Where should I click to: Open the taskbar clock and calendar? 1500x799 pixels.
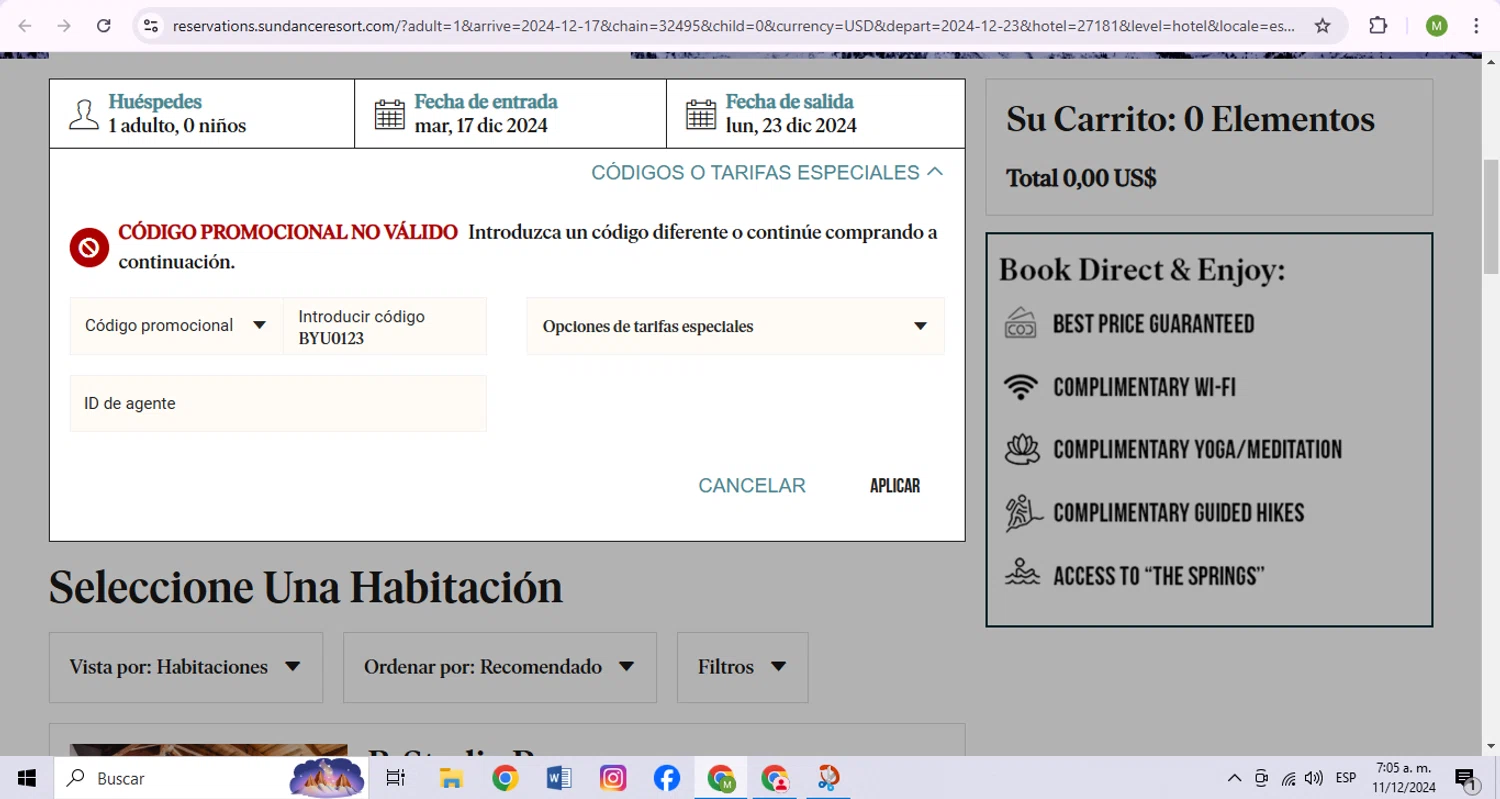[1403, 778]
